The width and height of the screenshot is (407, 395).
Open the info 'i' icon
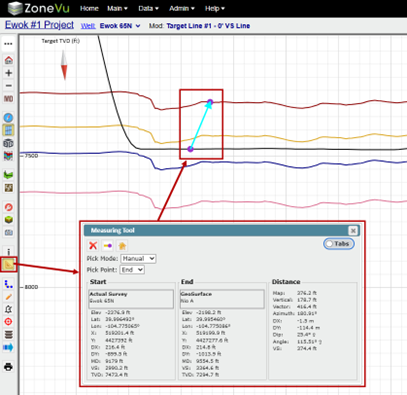[8, 252]
